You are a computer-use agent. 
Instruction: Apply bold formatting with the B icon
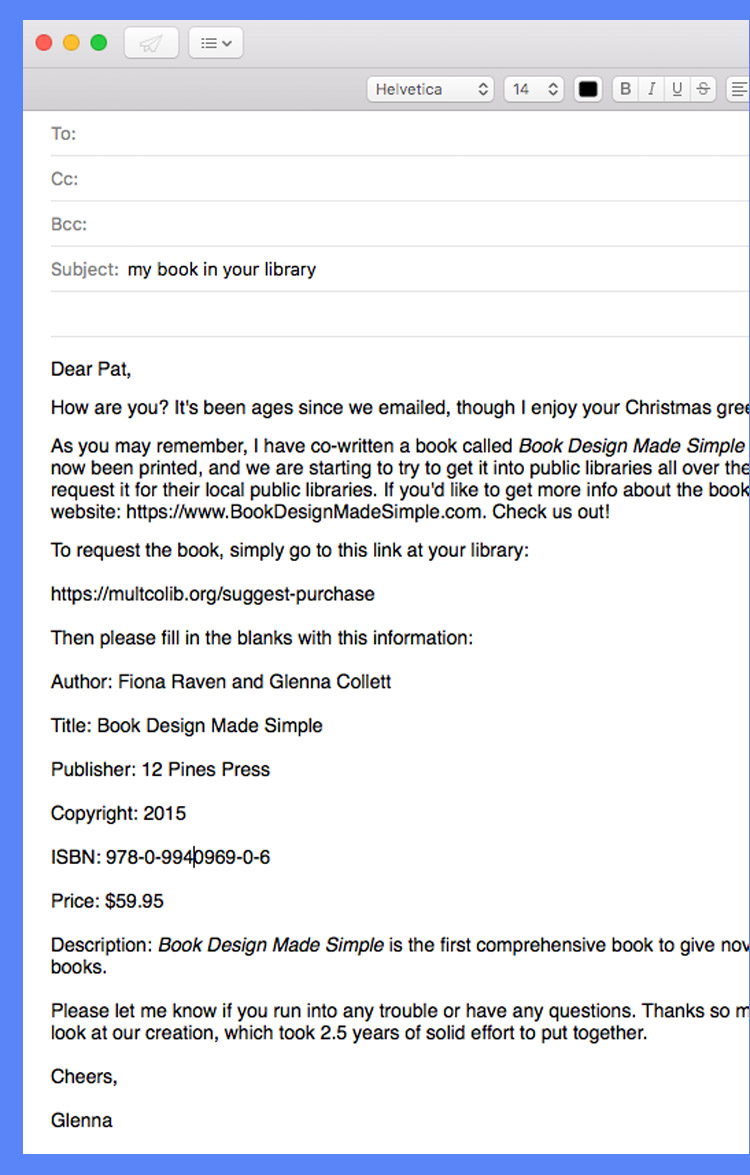click(624, 88)
